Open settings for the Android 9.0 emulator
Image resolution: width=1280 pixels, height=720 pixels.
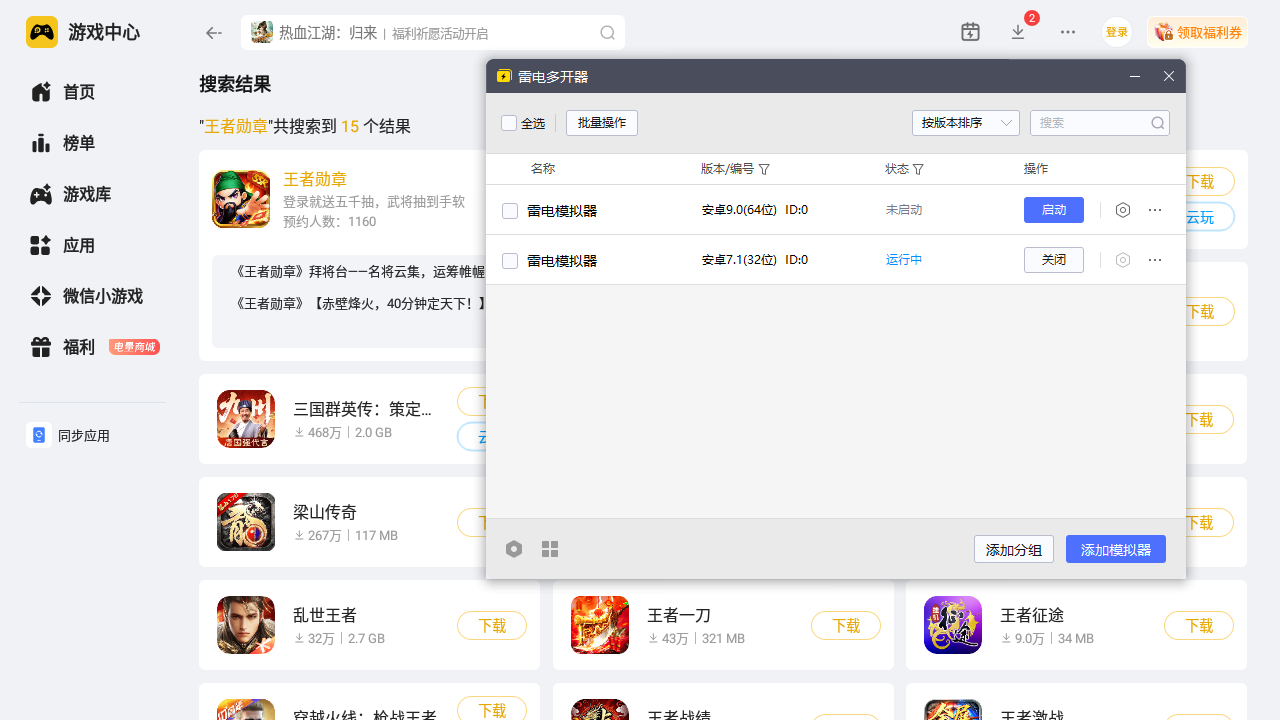pos(1123,210)
